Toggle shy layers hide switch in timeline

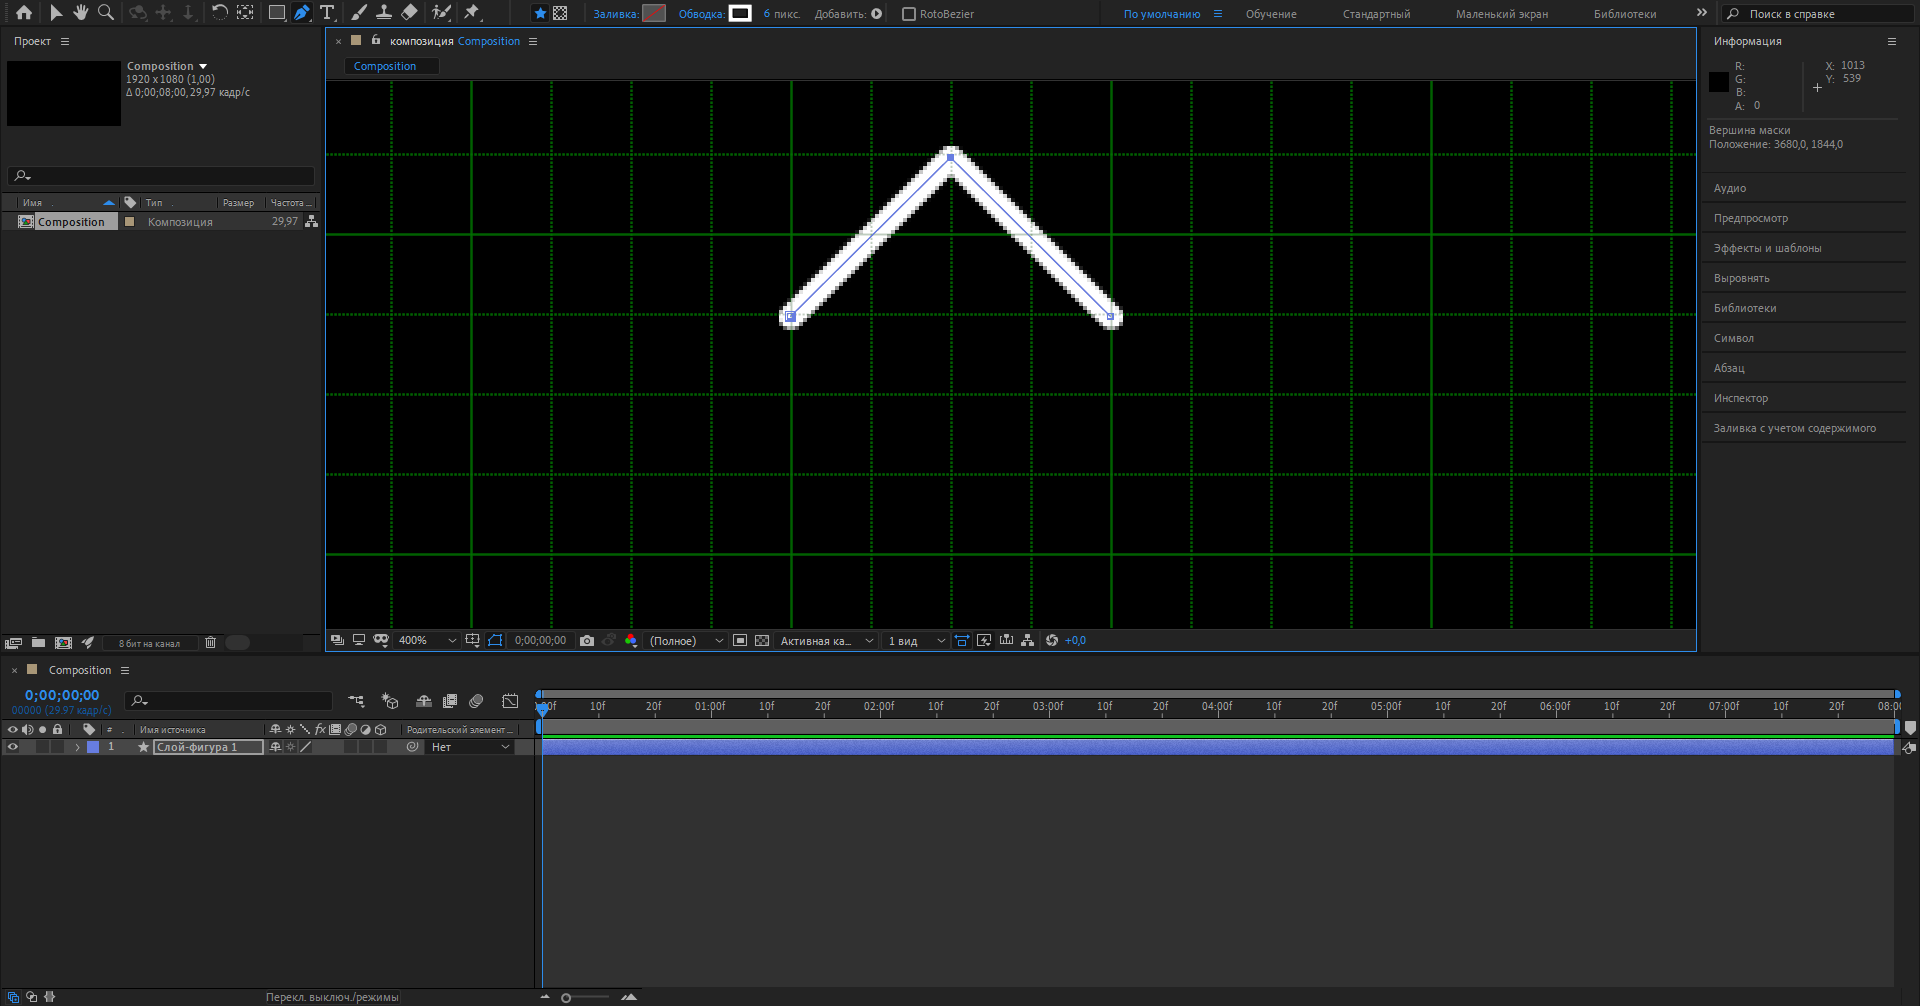(424, 701)
